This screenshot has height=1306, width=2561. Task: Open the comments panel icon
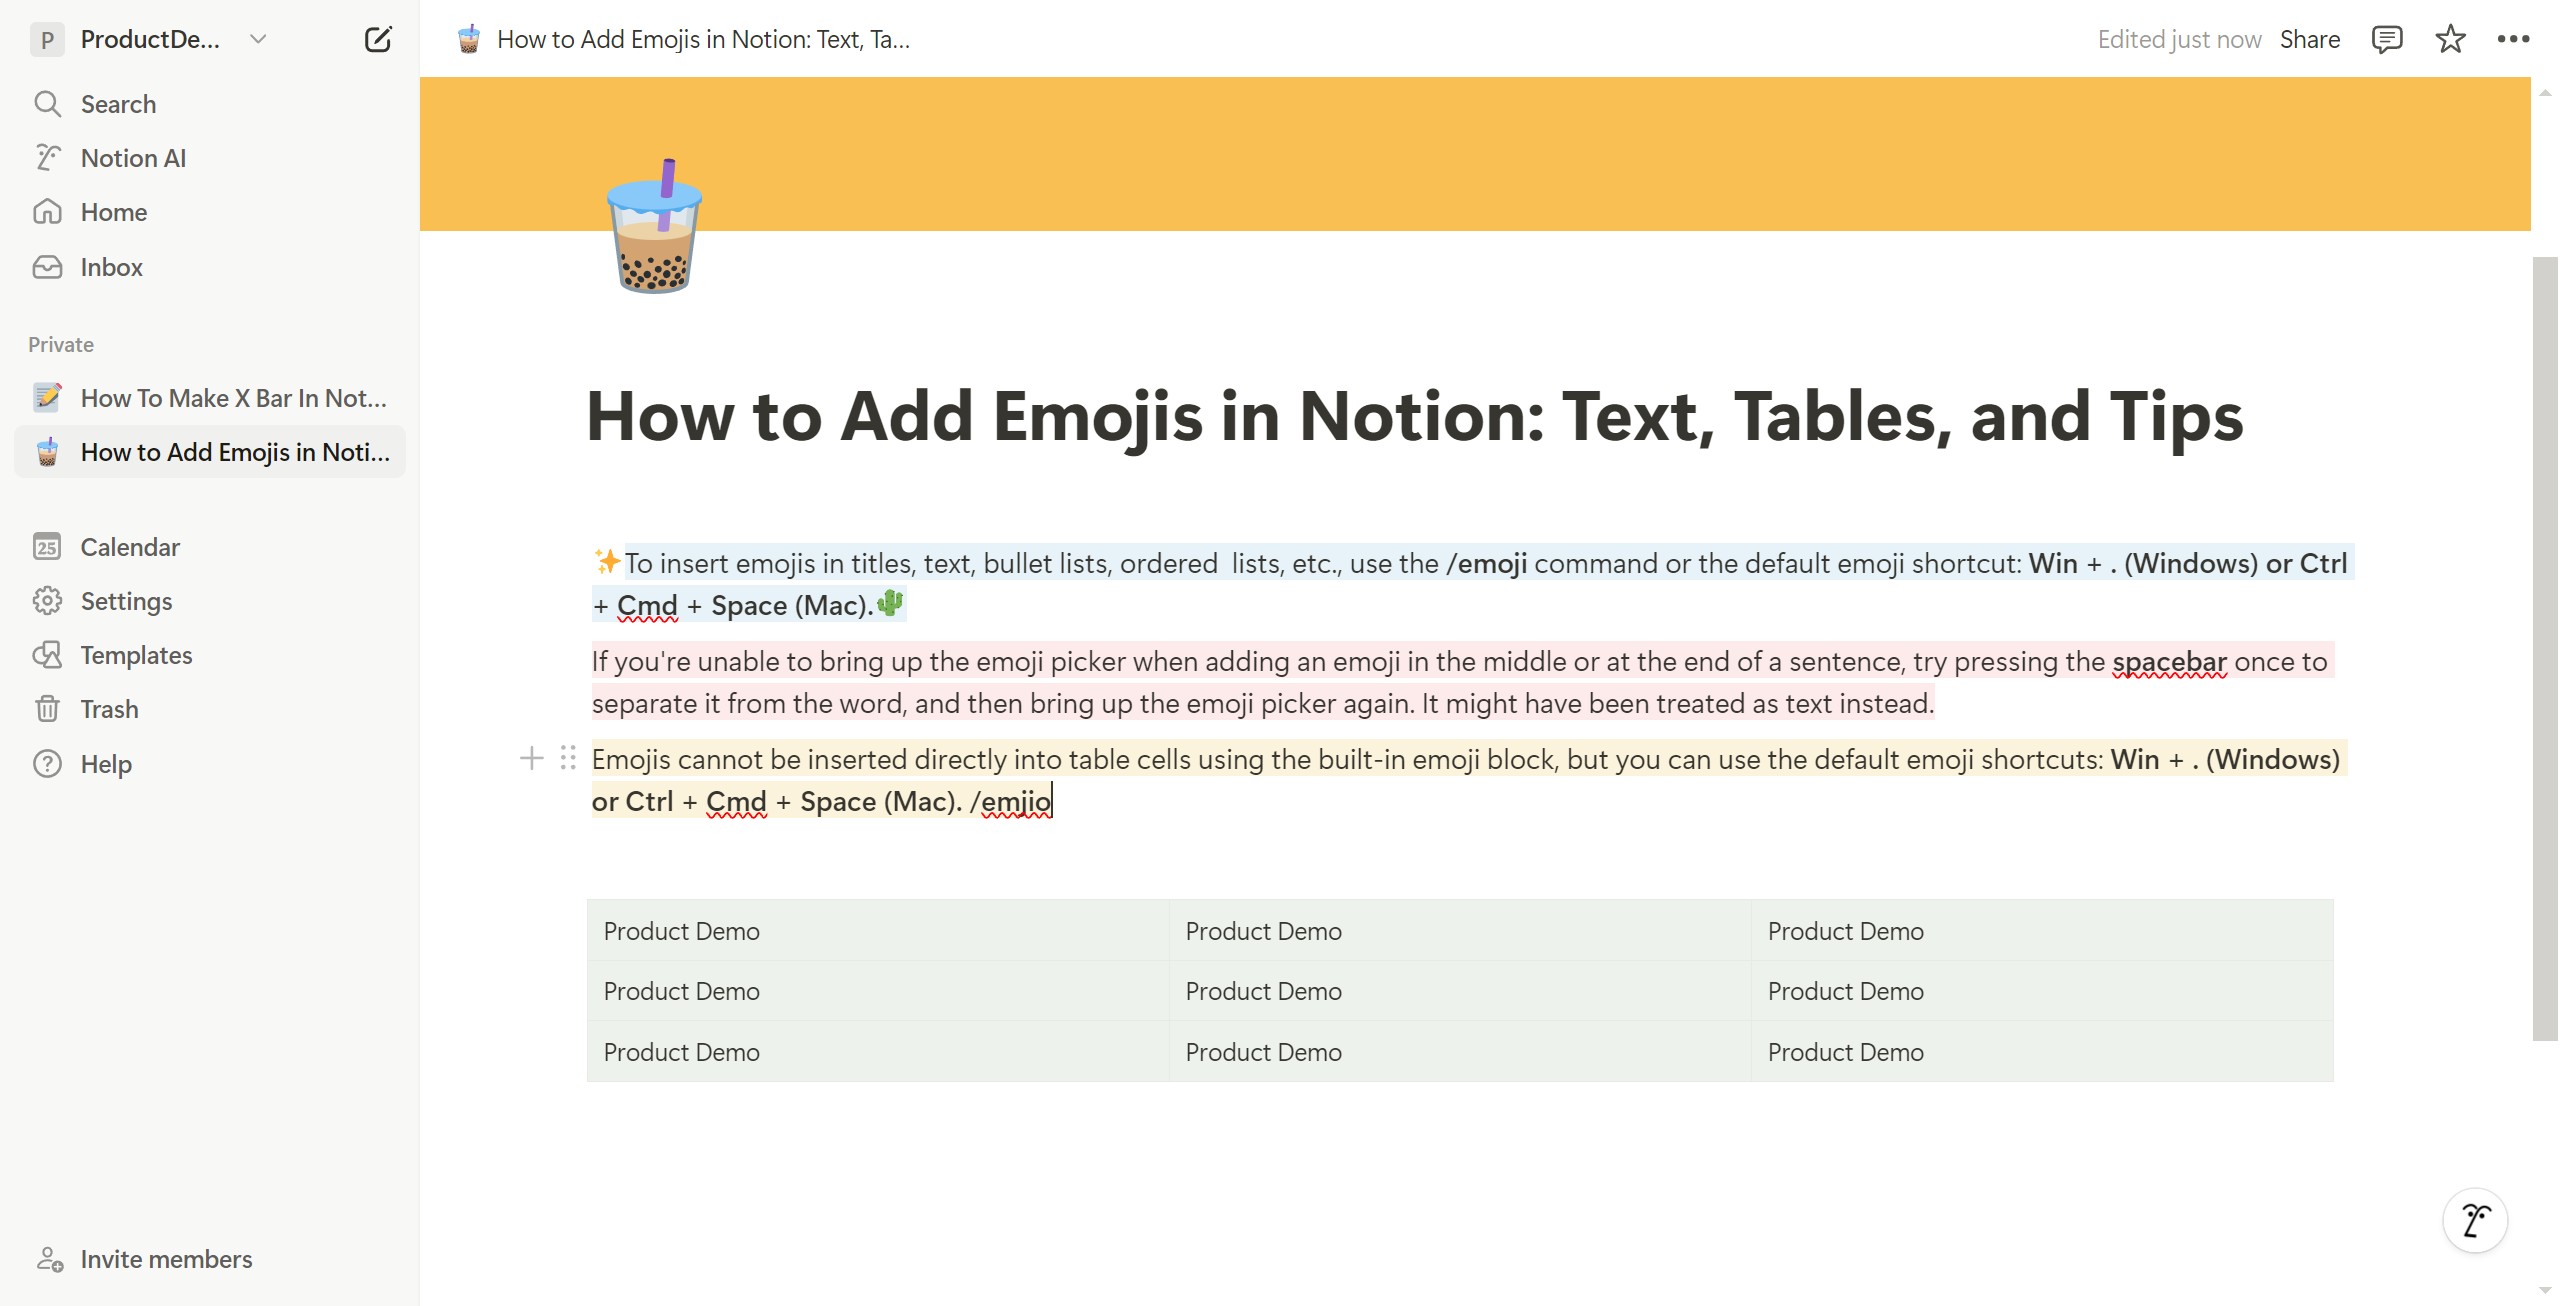pos(2386,39)
